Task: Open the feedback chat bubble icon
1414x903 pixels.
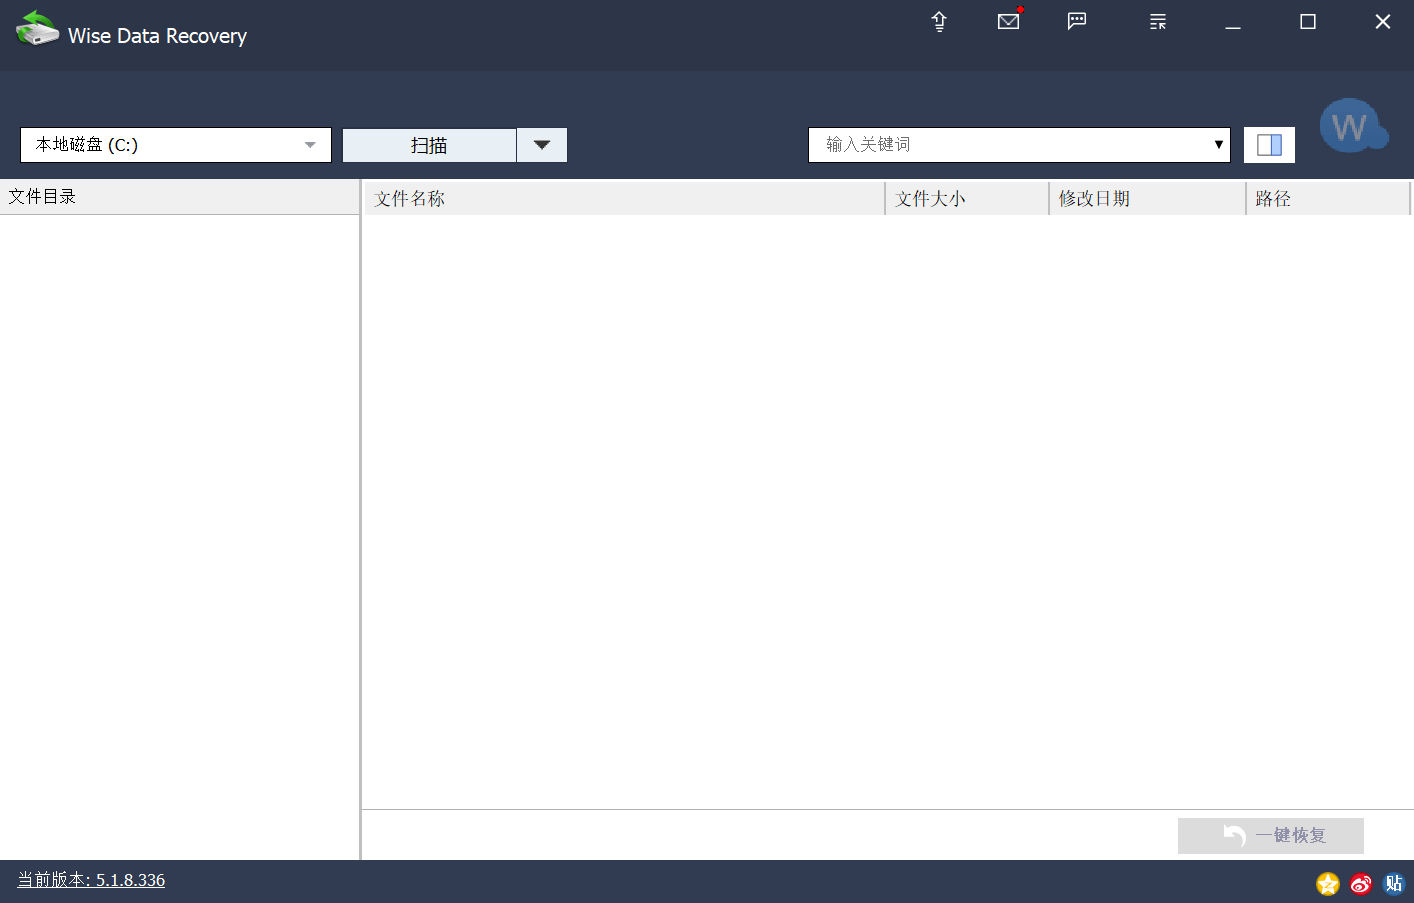Action: 1077,21
